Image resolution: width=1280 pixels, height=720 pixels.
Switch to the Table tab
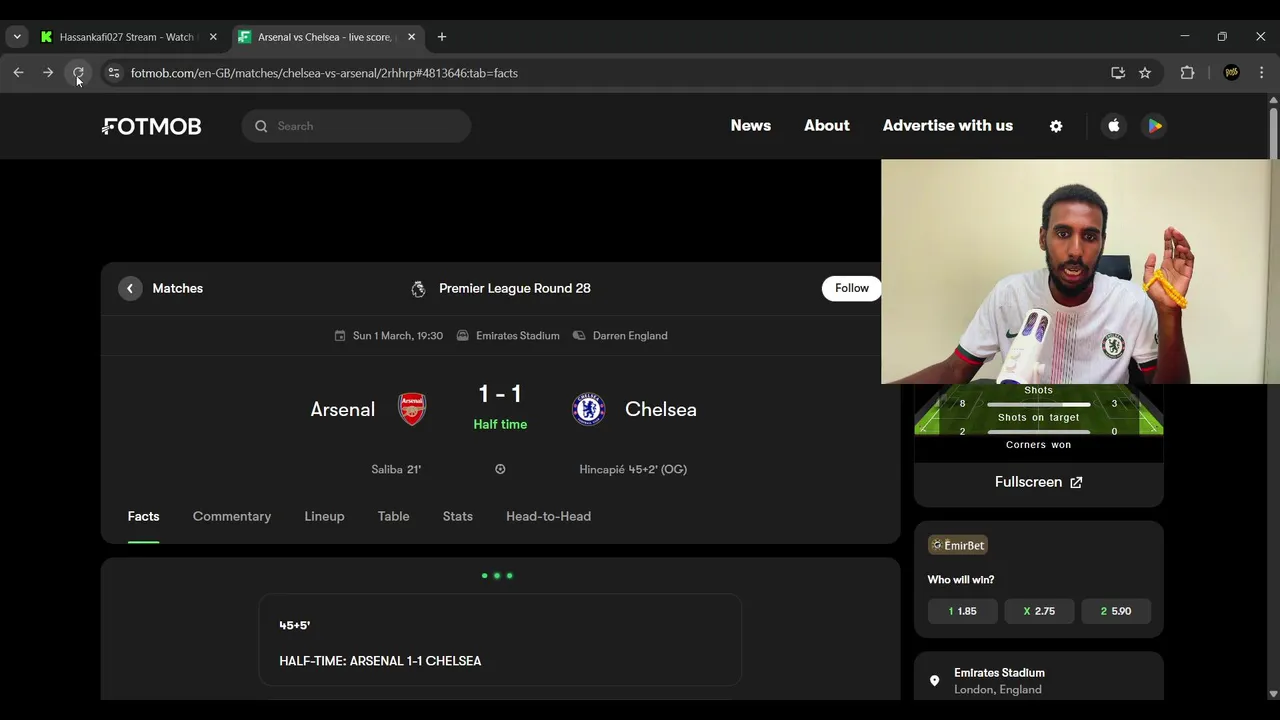(x=393, y=516)
